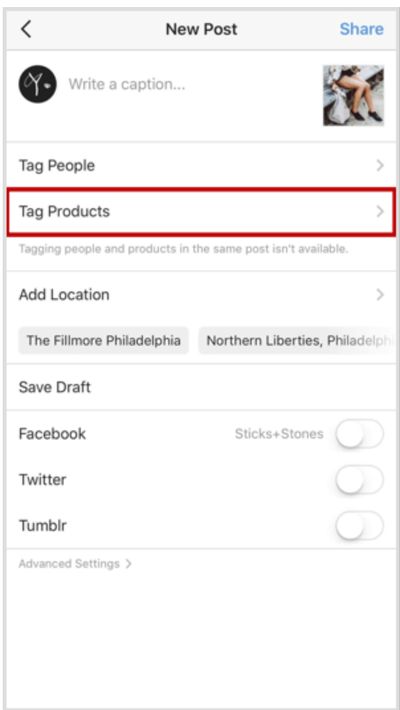Click the chevron next to Add Location

(x=380, y=295)
